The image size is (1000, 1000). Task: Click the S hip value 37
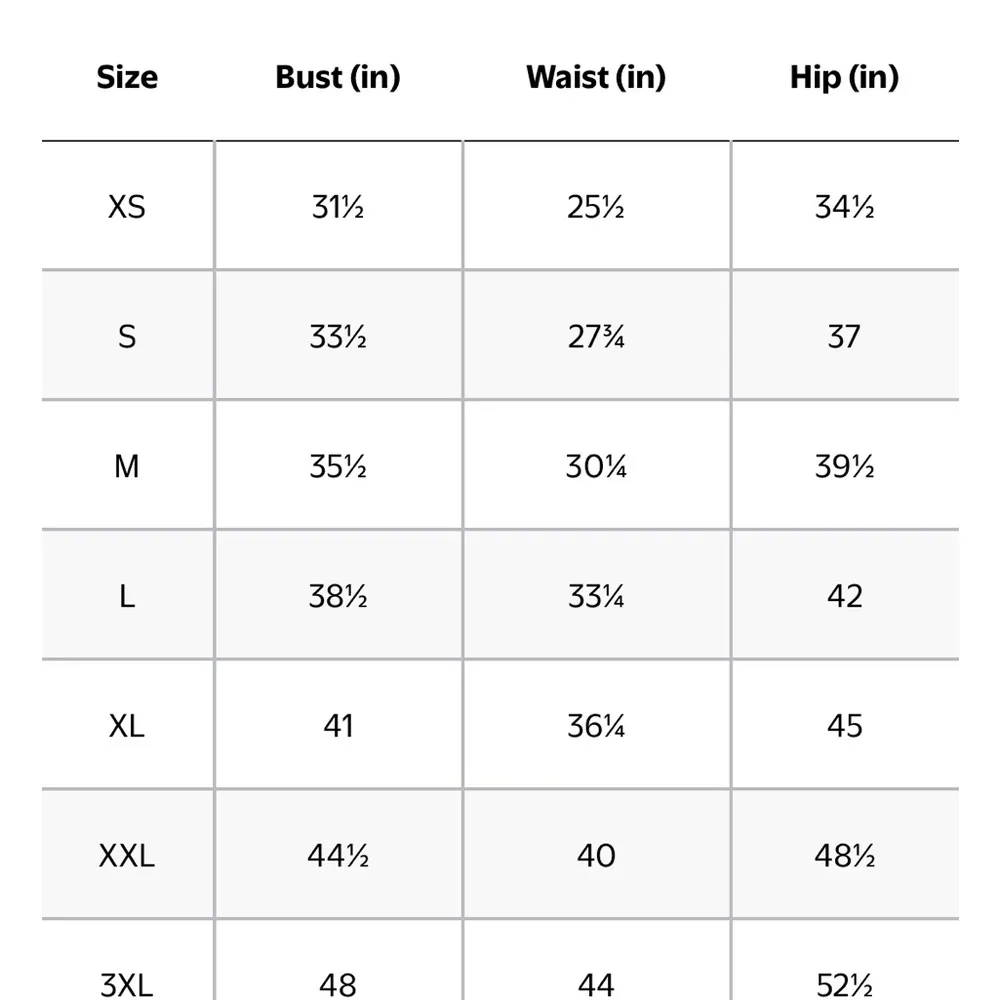point(844,337)
